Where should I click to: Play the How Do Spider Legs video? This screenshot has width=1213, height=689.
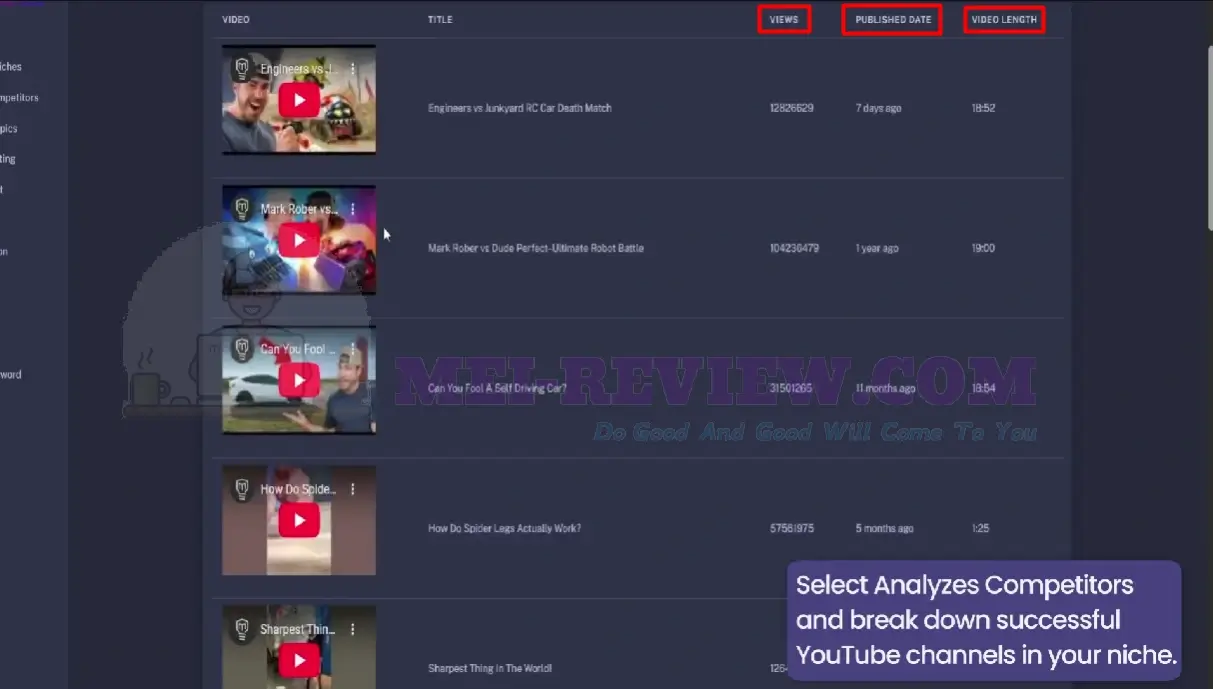[299, 520]
